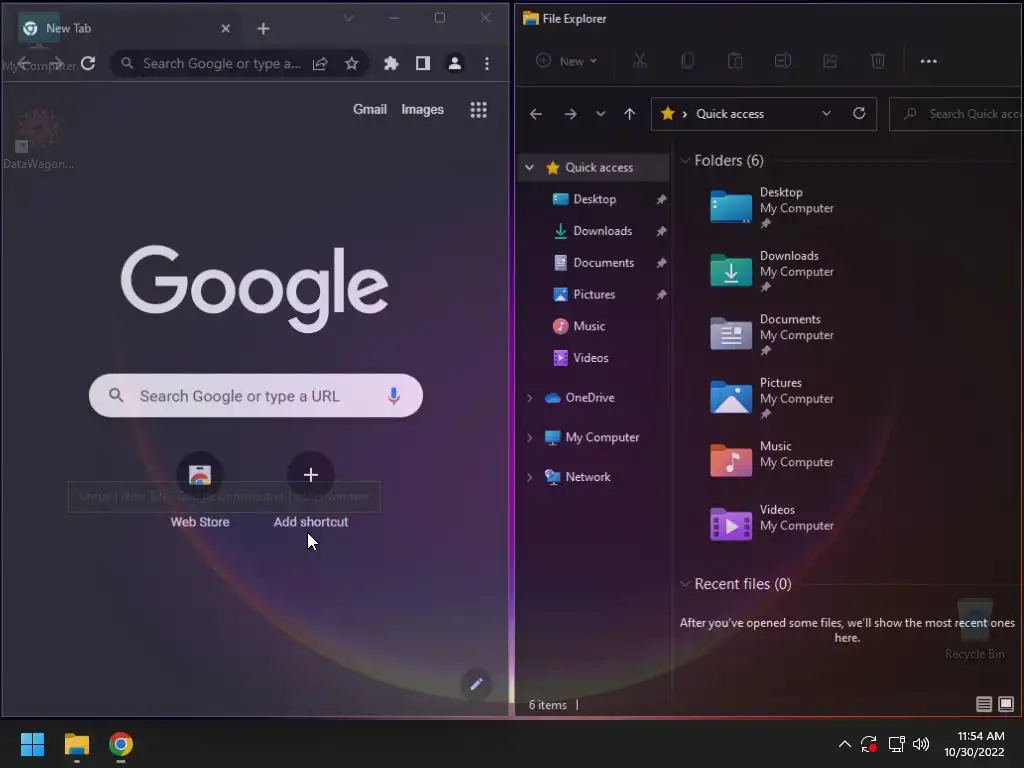The height and width of the screenshot is (768, 1024).
Task: Collapse the Folders (6) group
Action: pyautogui.click(x=685, y=161)
